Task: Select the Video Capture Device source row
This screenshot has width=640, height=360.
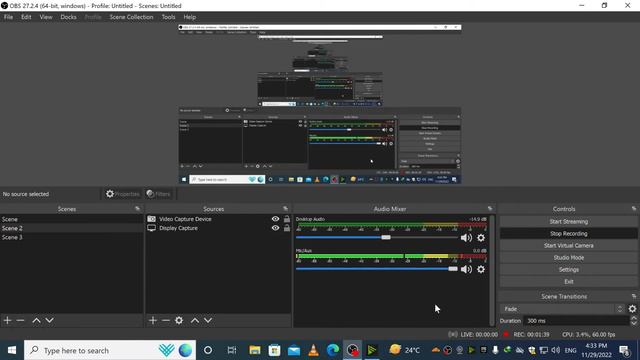Action: coord(218,219)
